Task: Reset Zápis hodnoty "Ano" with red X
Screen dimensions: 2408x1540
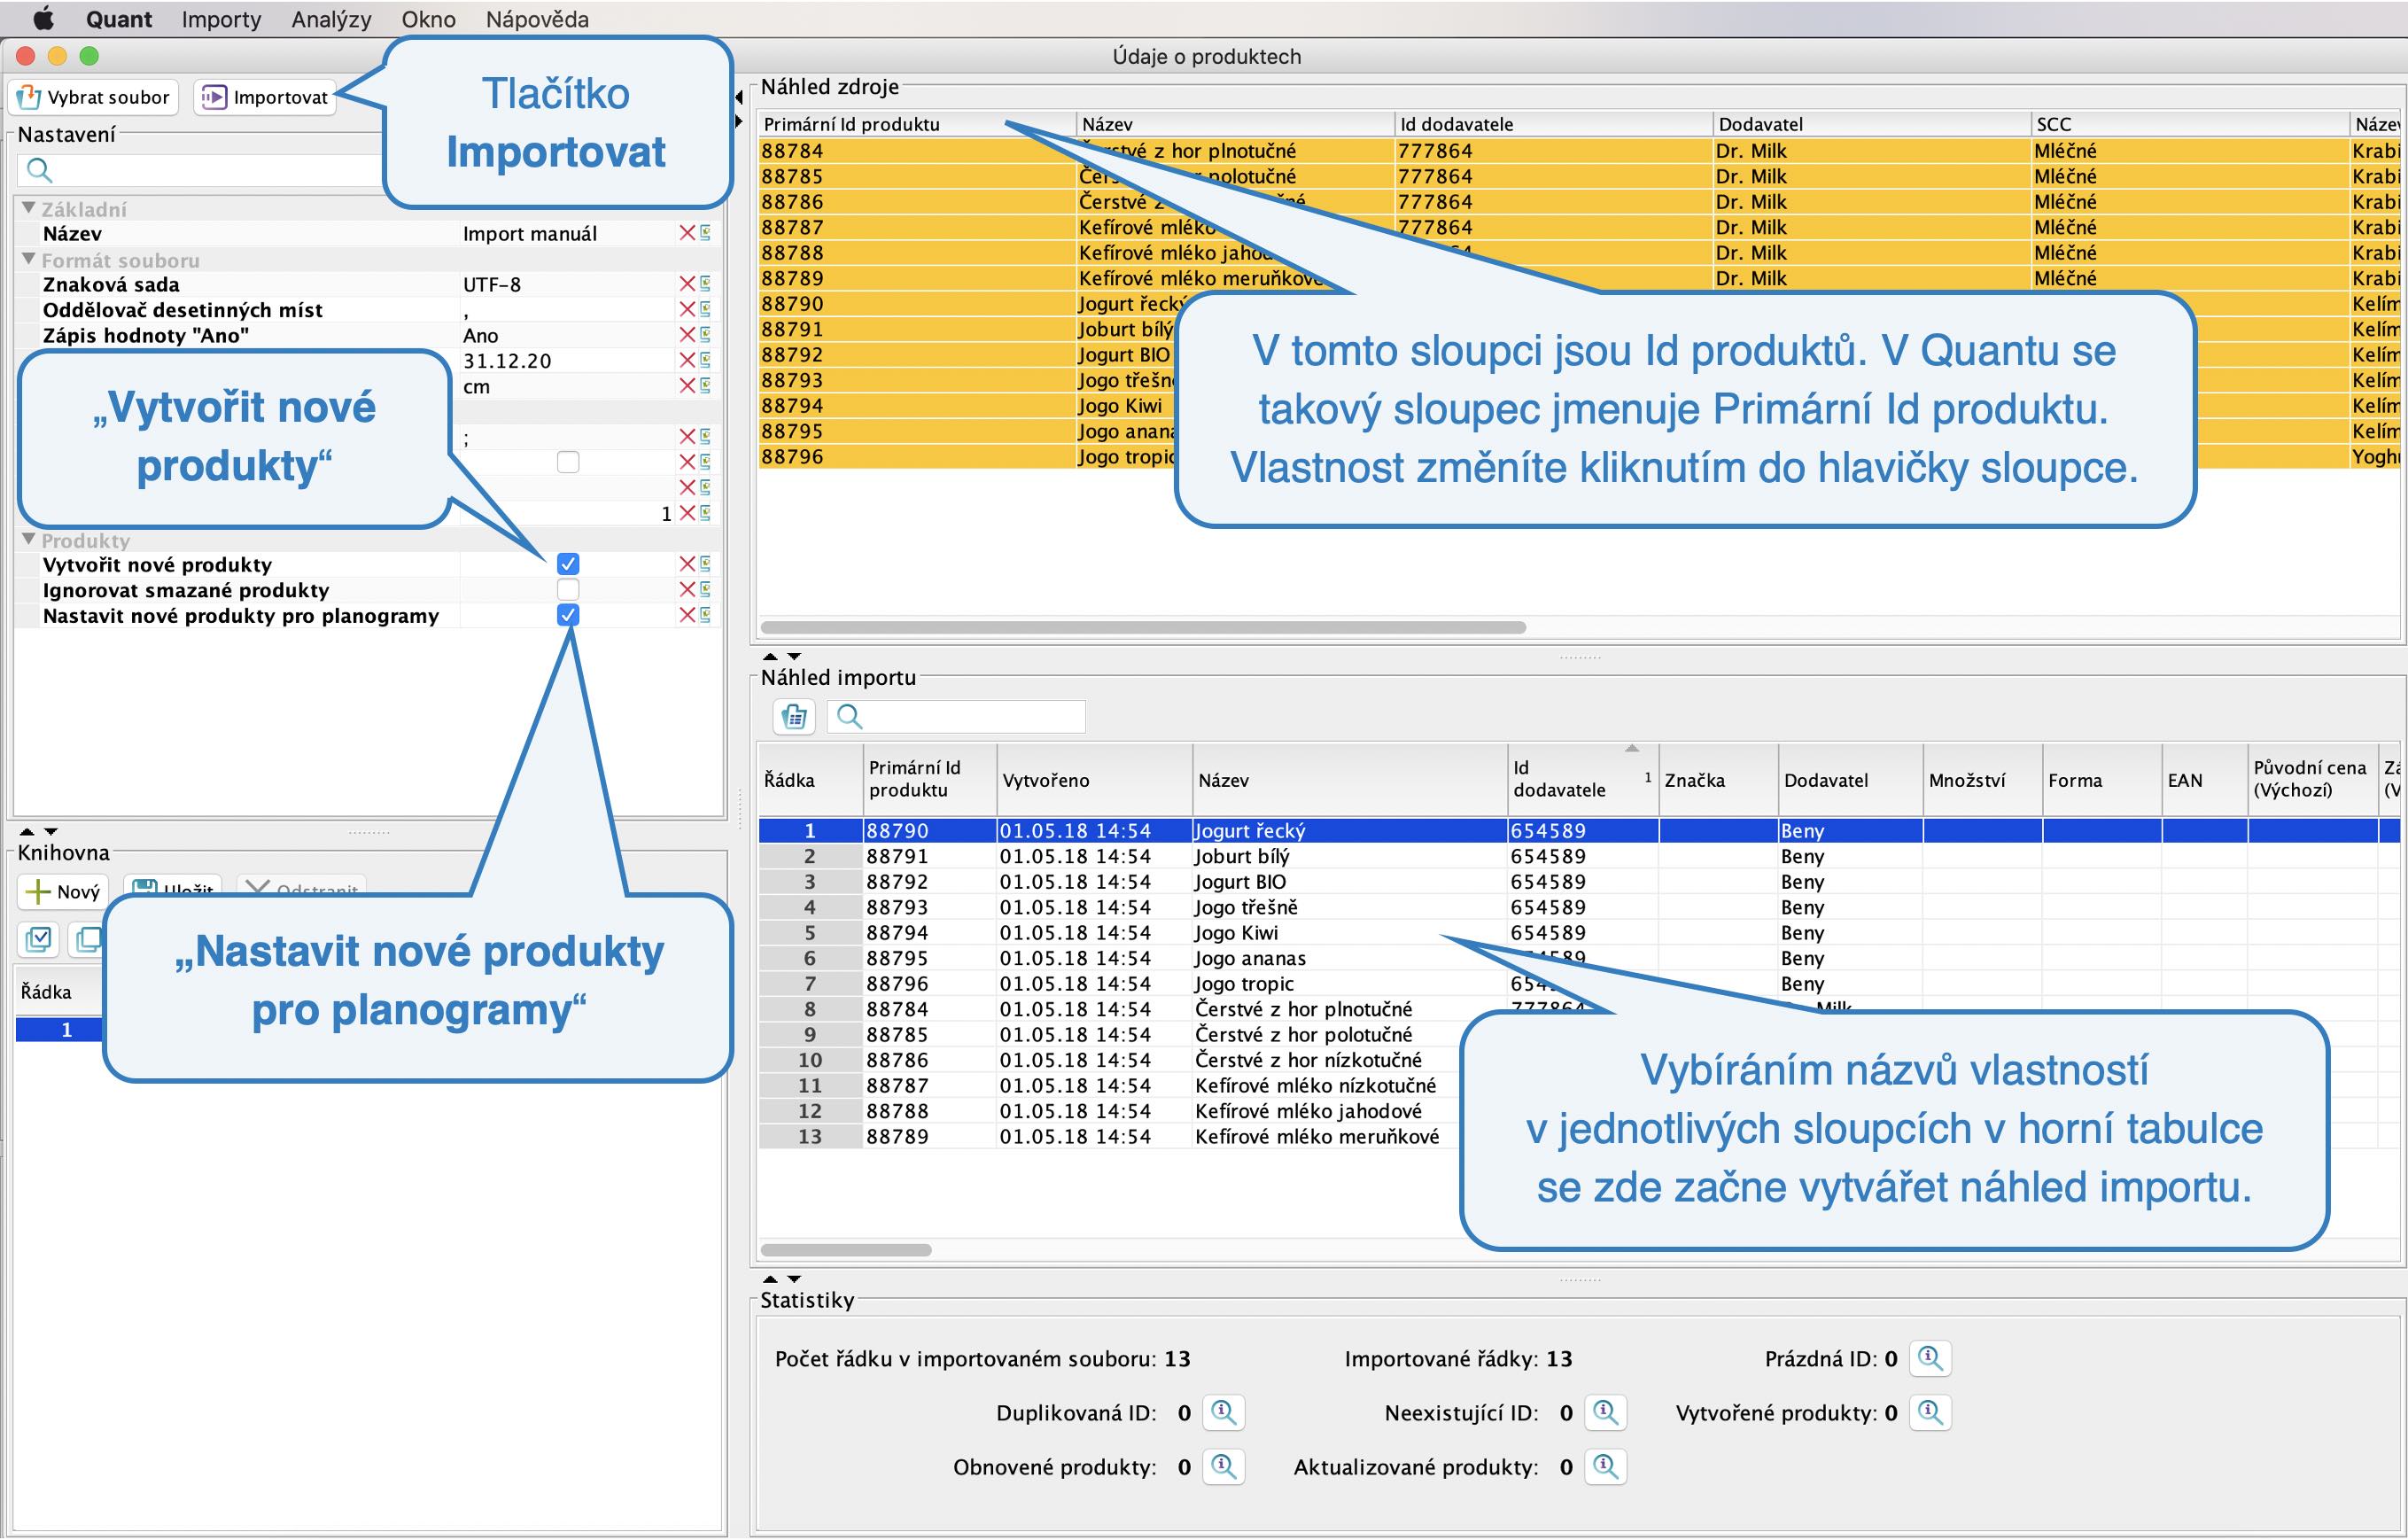Action: 687,335
